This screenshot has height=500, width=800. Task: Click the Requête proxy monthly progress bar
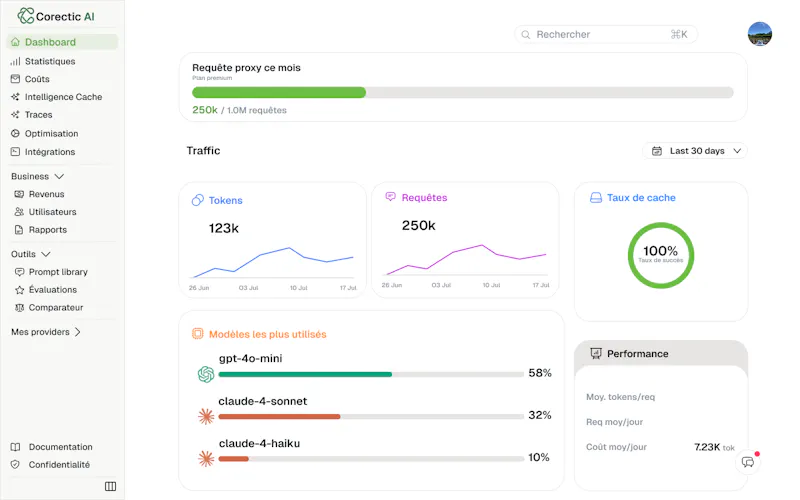click(463, 92)
